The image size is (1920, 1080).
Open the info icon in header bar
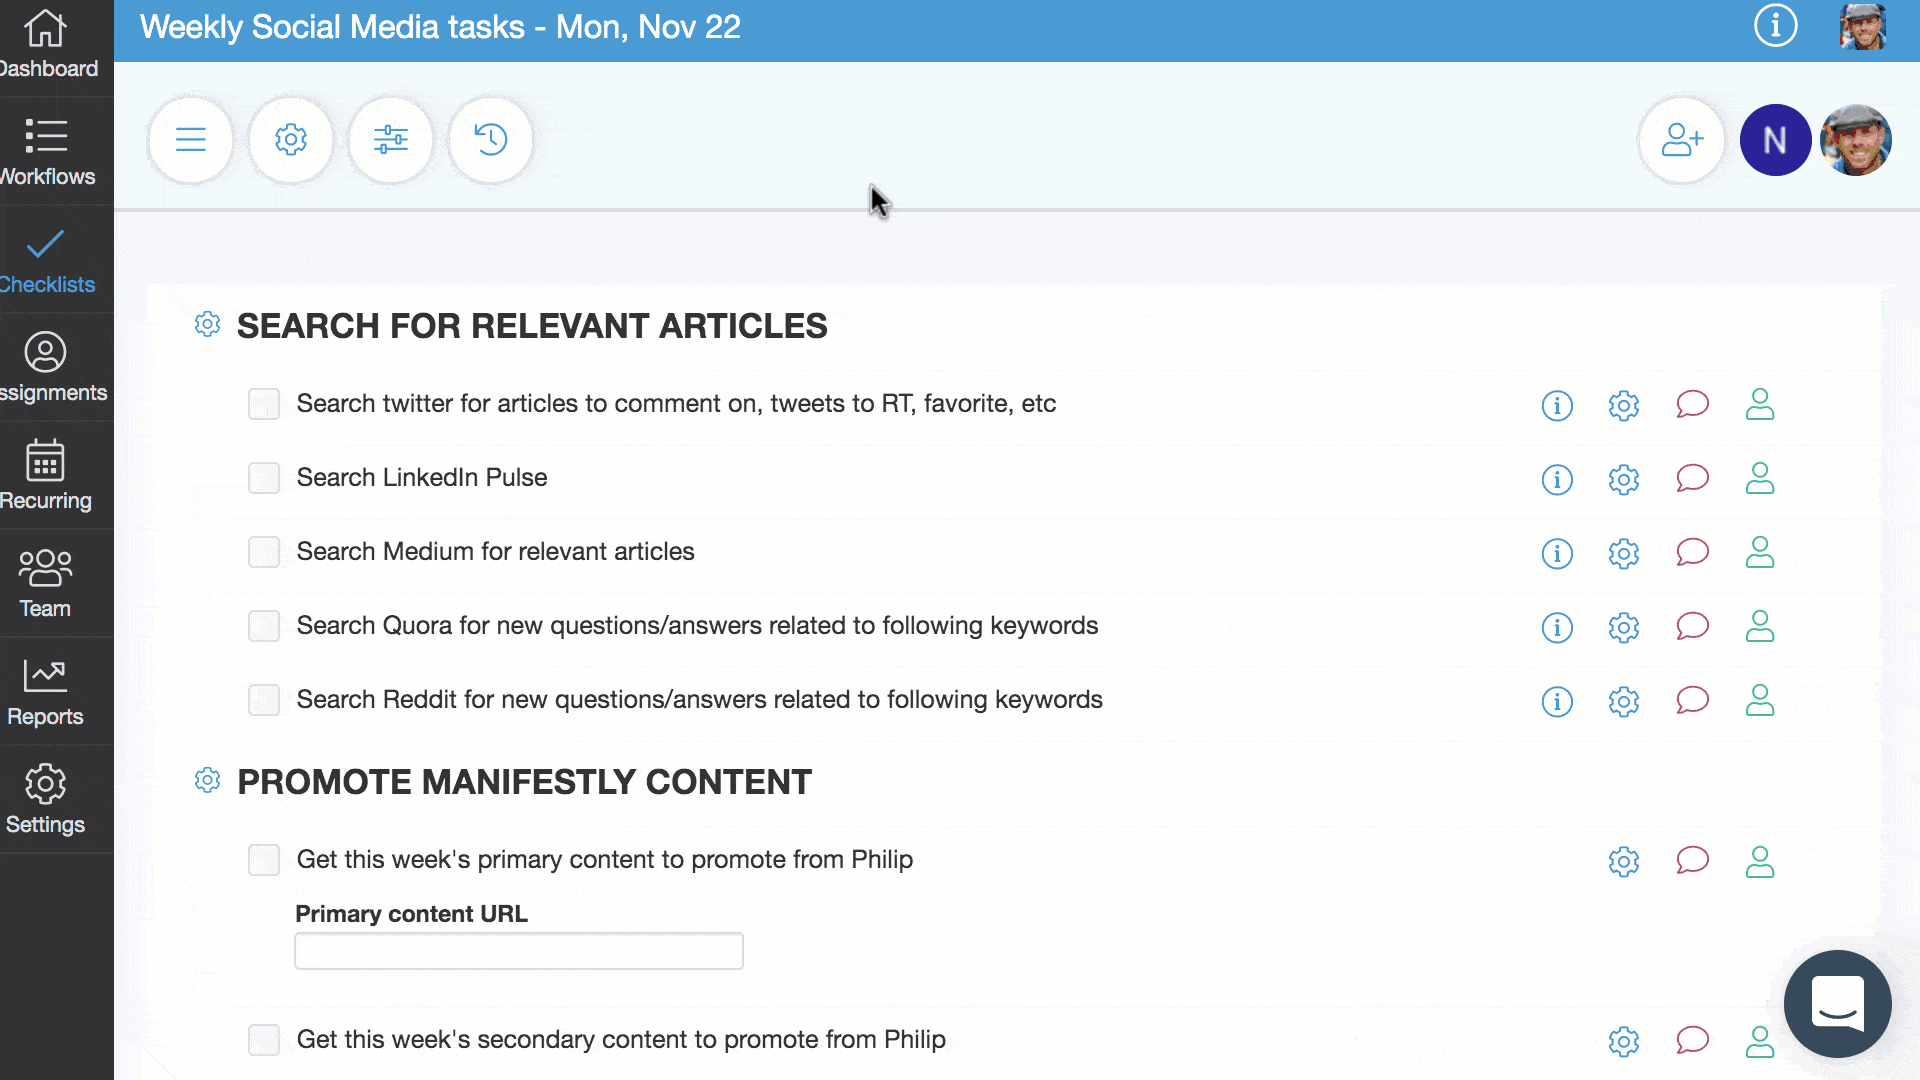click(1775, 26)
